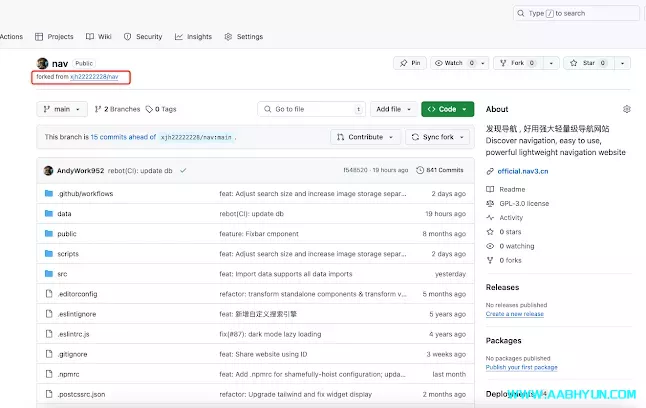View the 2 Branches list
This screenshot has height=408, width=646.
pos(118,109)
